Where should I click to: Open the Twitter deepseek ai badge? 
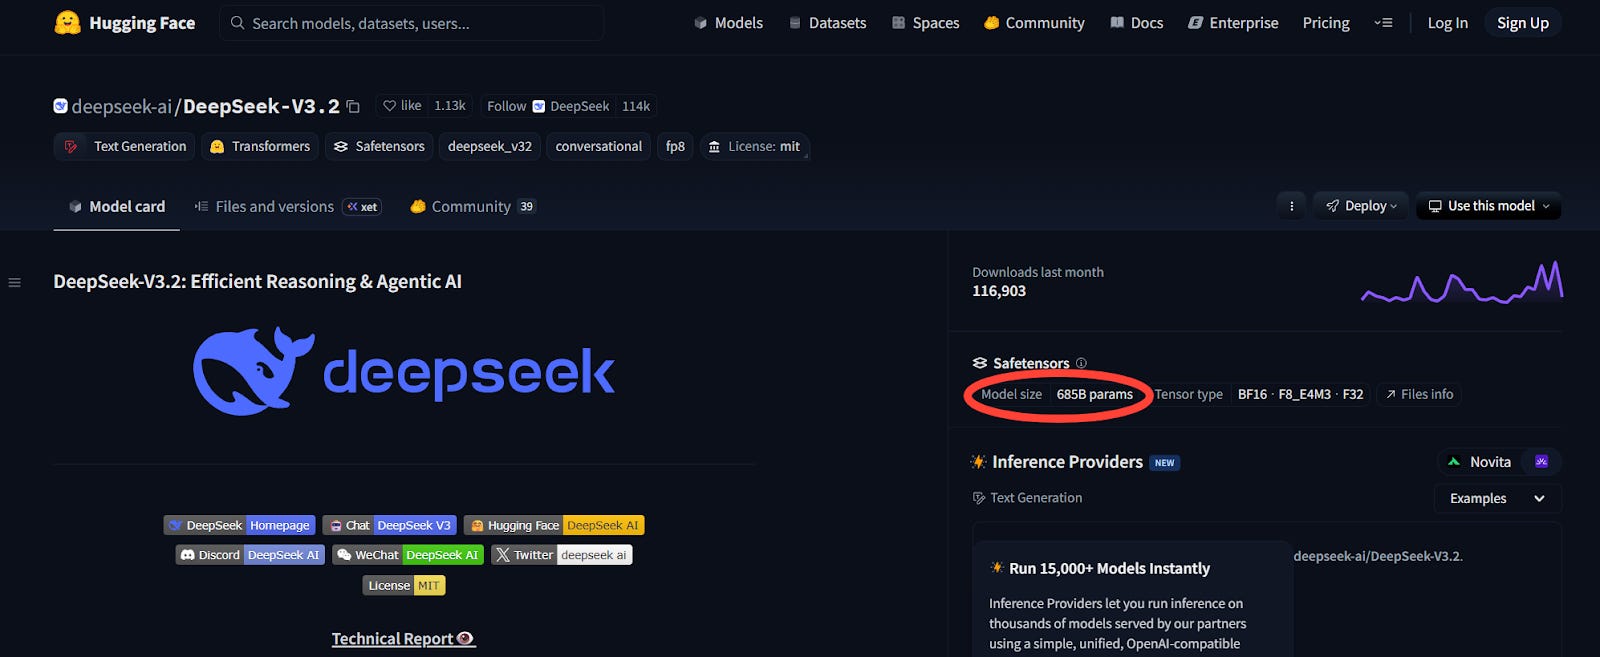[562, 555]
